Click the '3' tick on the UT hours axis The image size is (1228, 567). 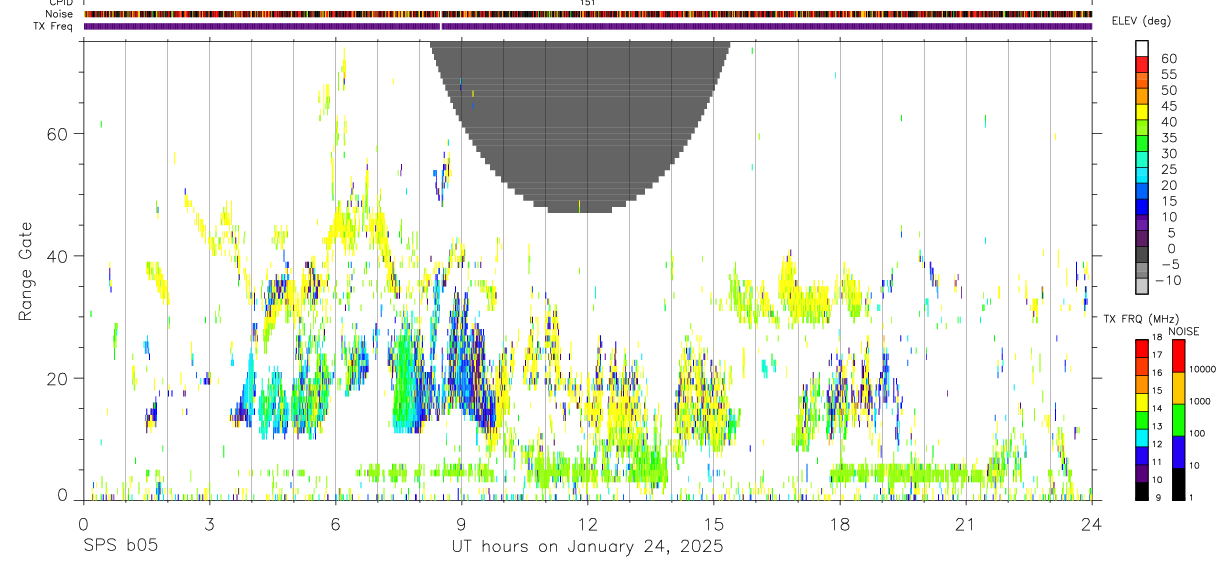point(209,523)
